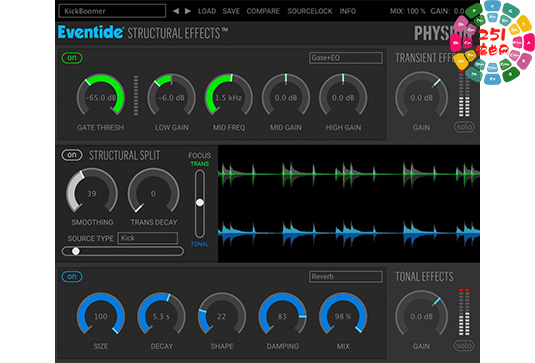The height and width of the screenshot is (363, 535).
Task: Click the KickBoomer preset name field
Action: 112,11
